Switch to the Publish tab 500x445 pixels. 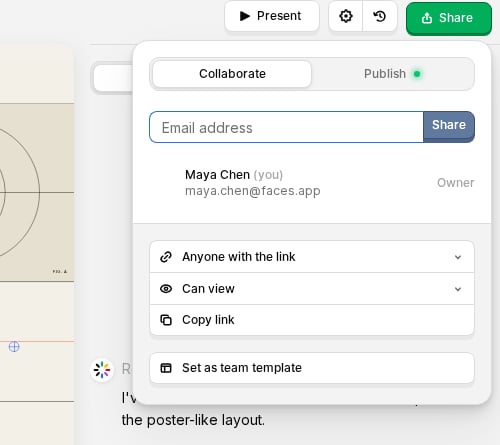tap(393, 74)
